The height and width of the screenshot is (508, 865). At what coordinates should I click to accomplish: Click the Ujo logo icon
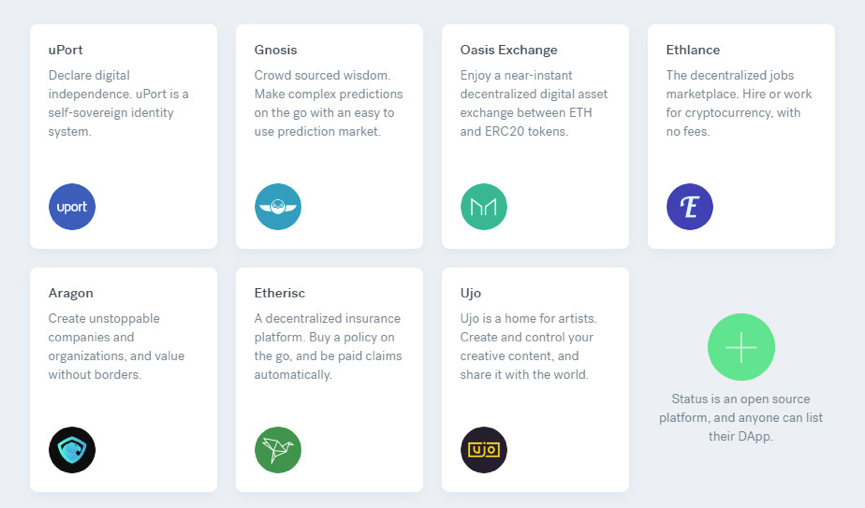point(484,450)
